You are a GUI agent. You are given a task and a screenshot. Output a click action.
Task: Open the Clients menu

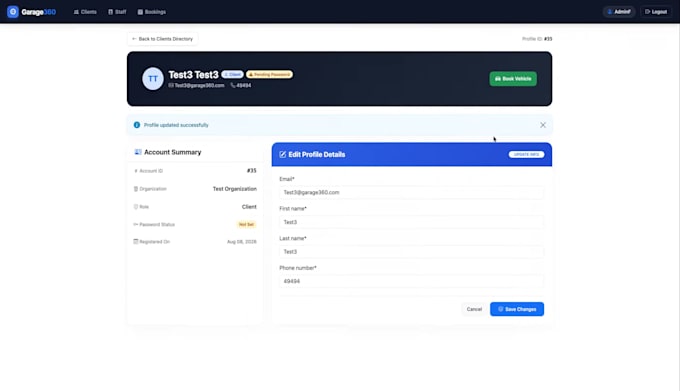coord(85,12)
